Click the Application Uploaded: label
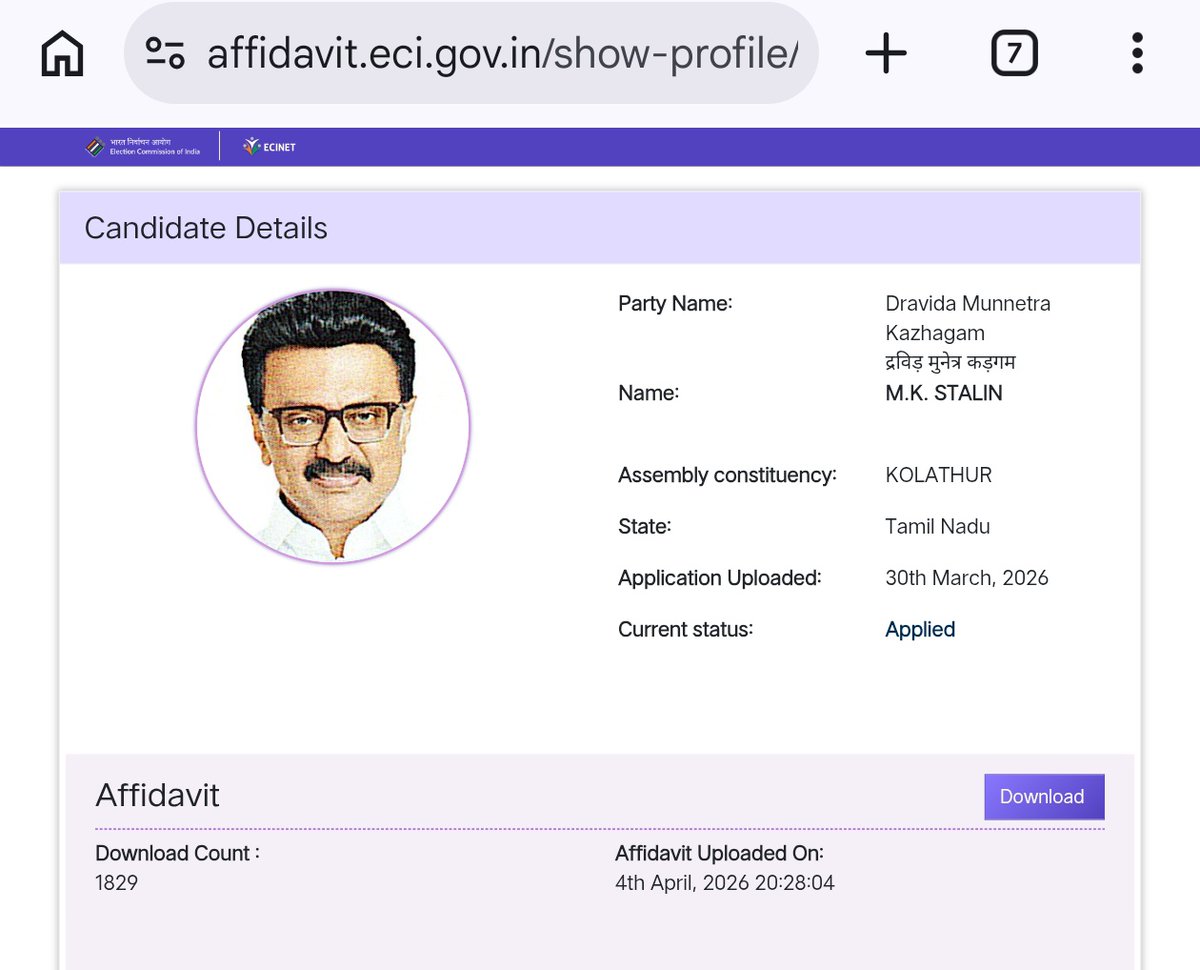 pyautogui.click(x=720, y=578)
